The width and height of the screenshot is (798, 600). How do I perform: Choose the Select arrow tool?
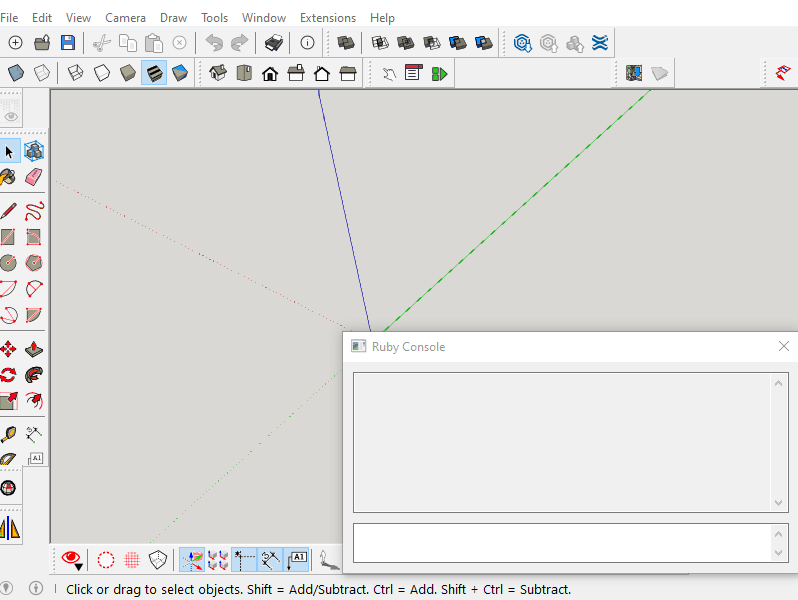[9, 152]
